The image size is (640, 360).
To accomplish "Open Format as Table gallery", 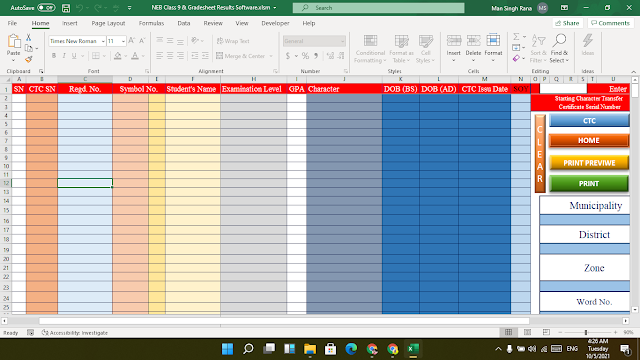I will point(401,49).
